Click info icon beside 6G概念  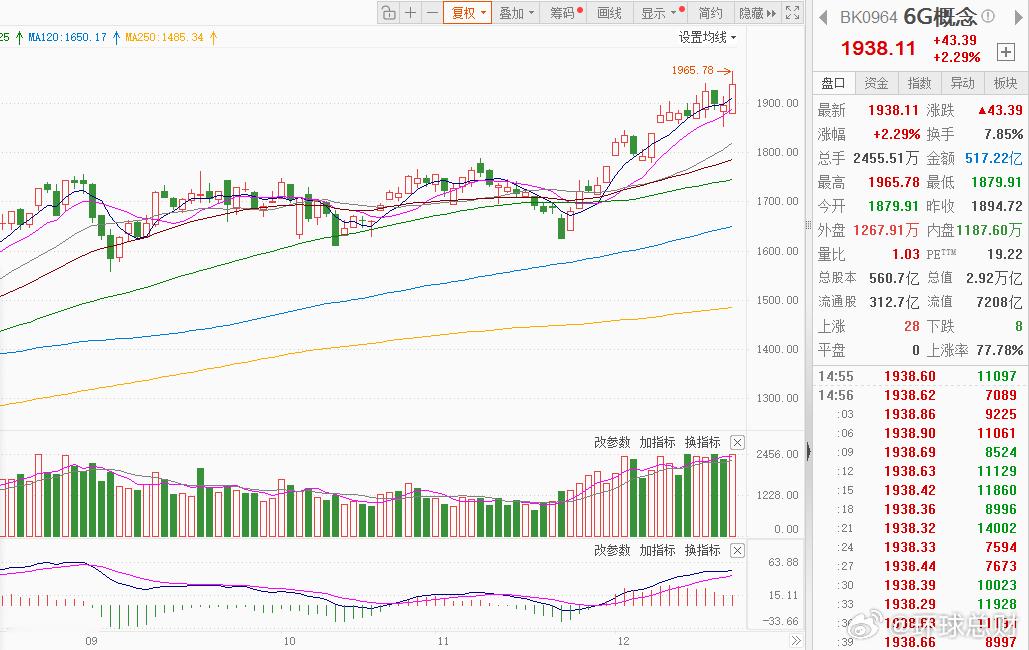coord(988,16)
